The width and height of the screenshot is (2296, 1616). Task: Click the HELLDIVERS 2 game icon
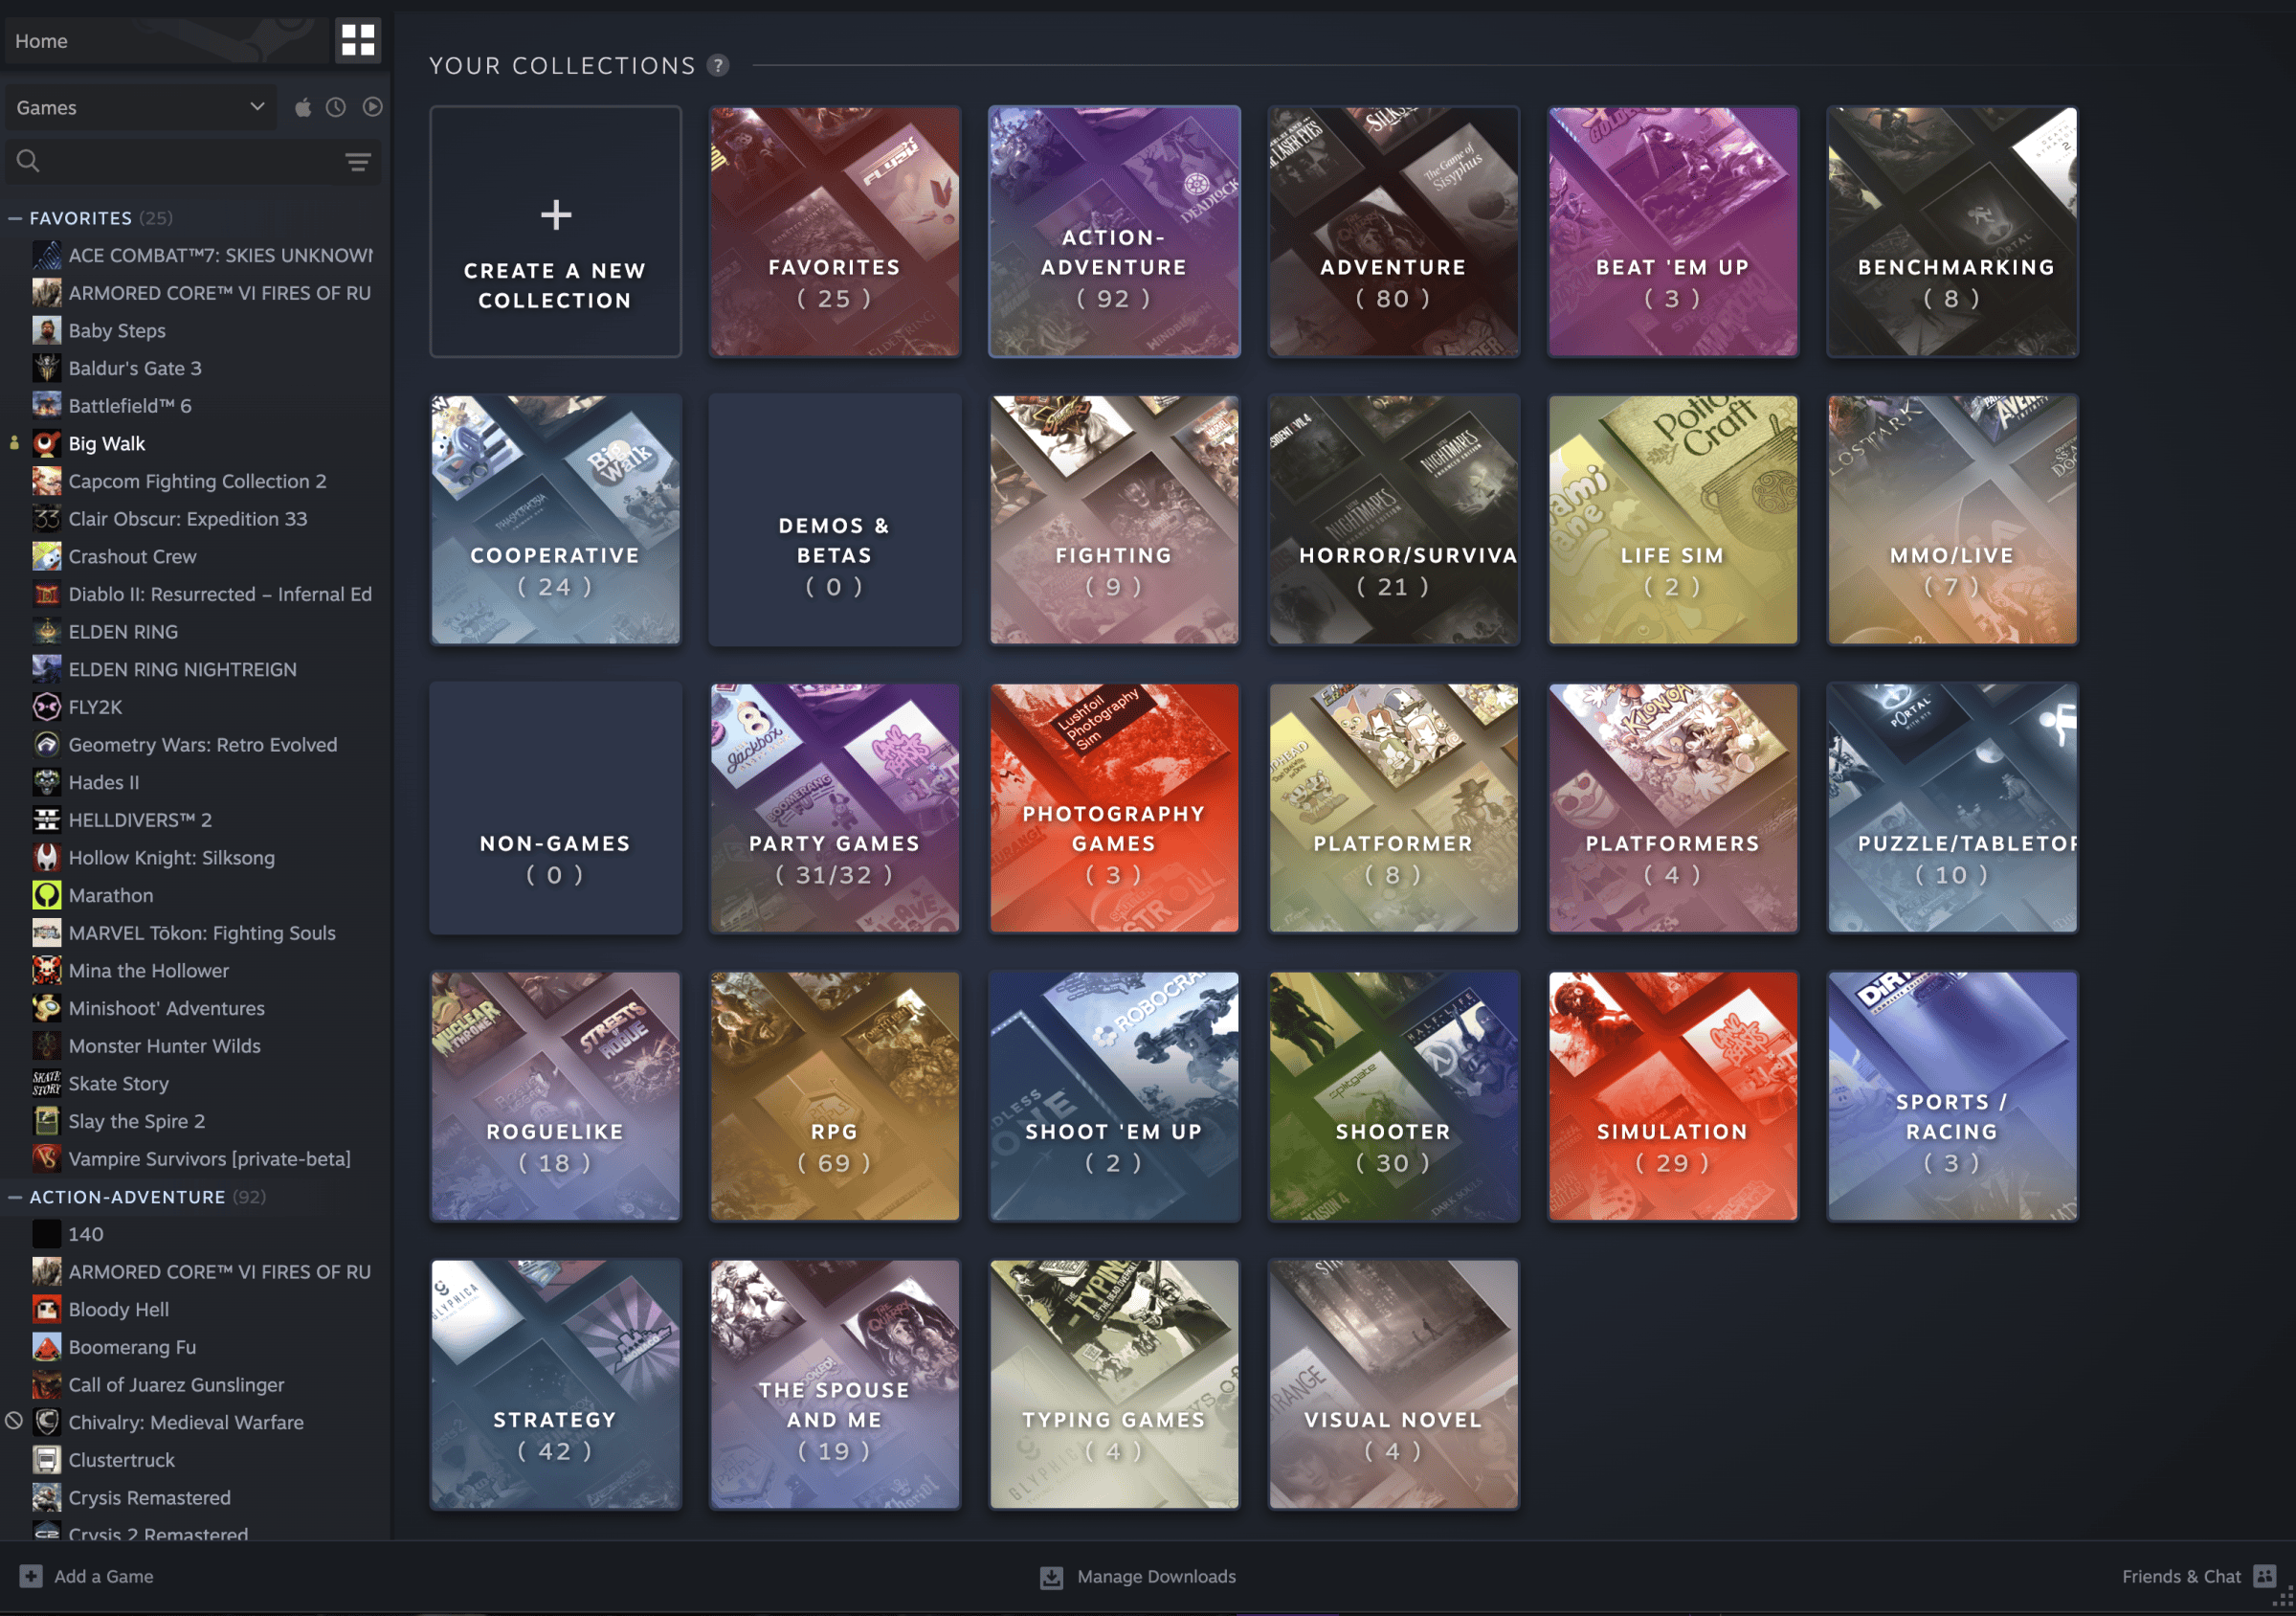46,820
